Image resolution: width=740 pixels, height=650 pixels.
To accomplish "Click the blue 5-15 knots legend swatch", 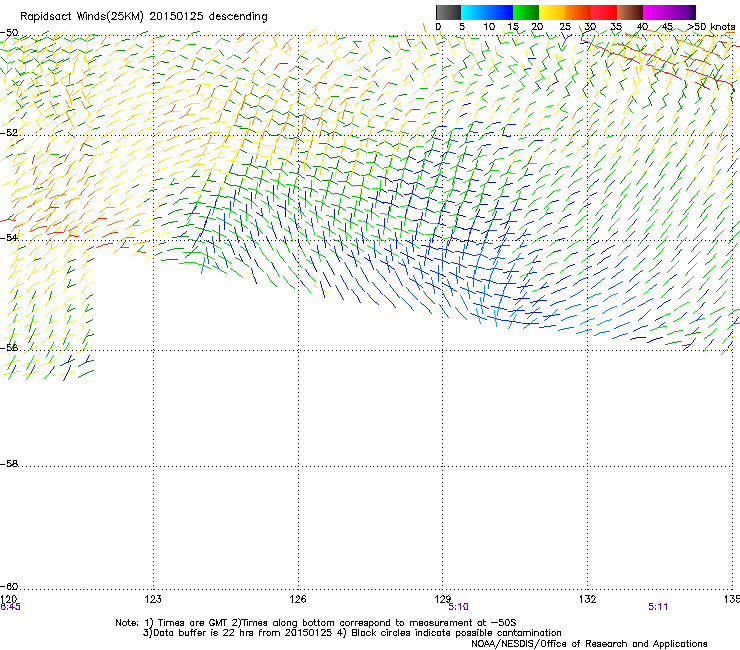I will tap(487, 12).
